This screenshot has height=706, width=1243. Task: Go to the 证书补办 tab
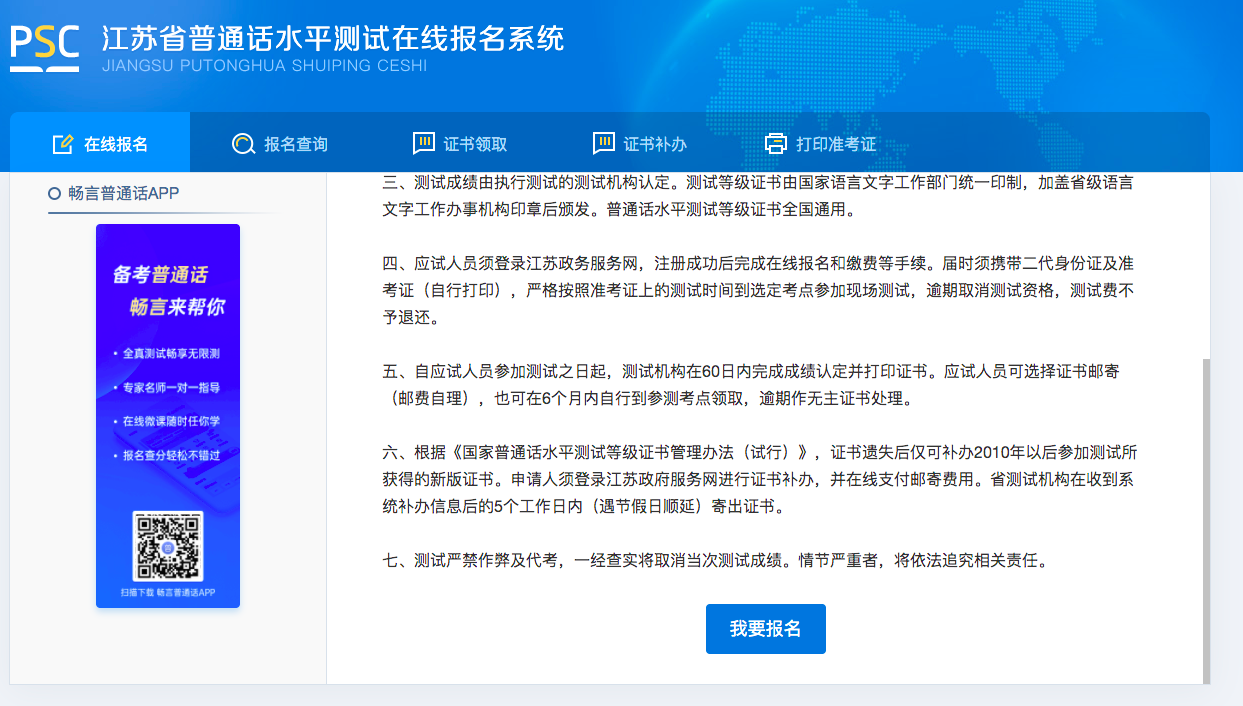[x=656, y=144]
